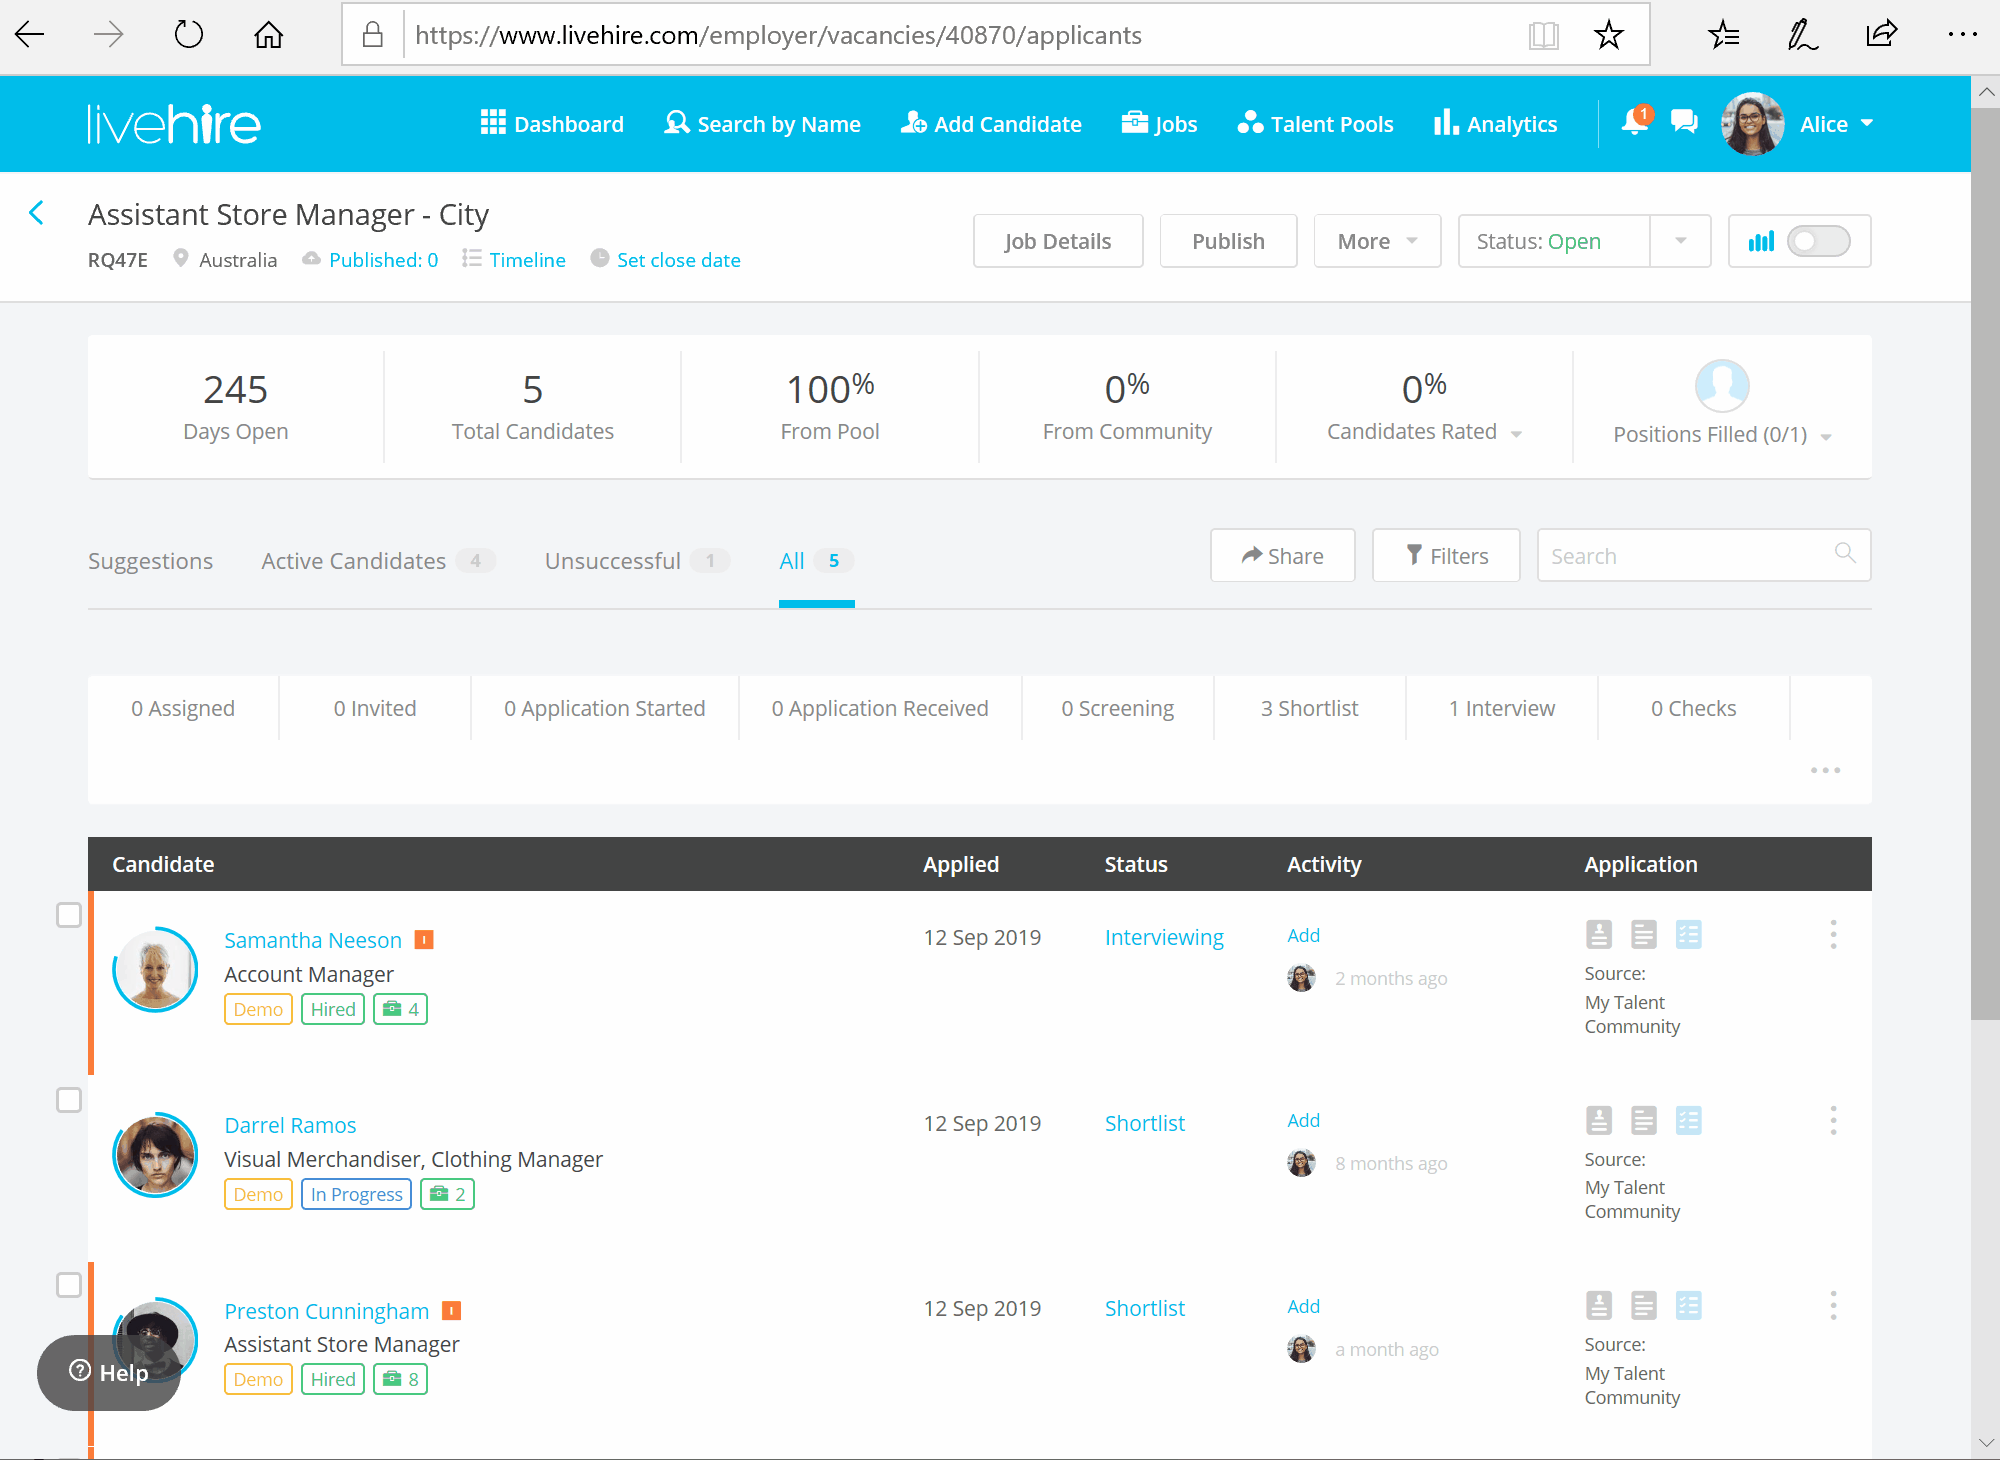Click the Set close date link
Screen dimensions: 2000x1460
click(678, 259)
